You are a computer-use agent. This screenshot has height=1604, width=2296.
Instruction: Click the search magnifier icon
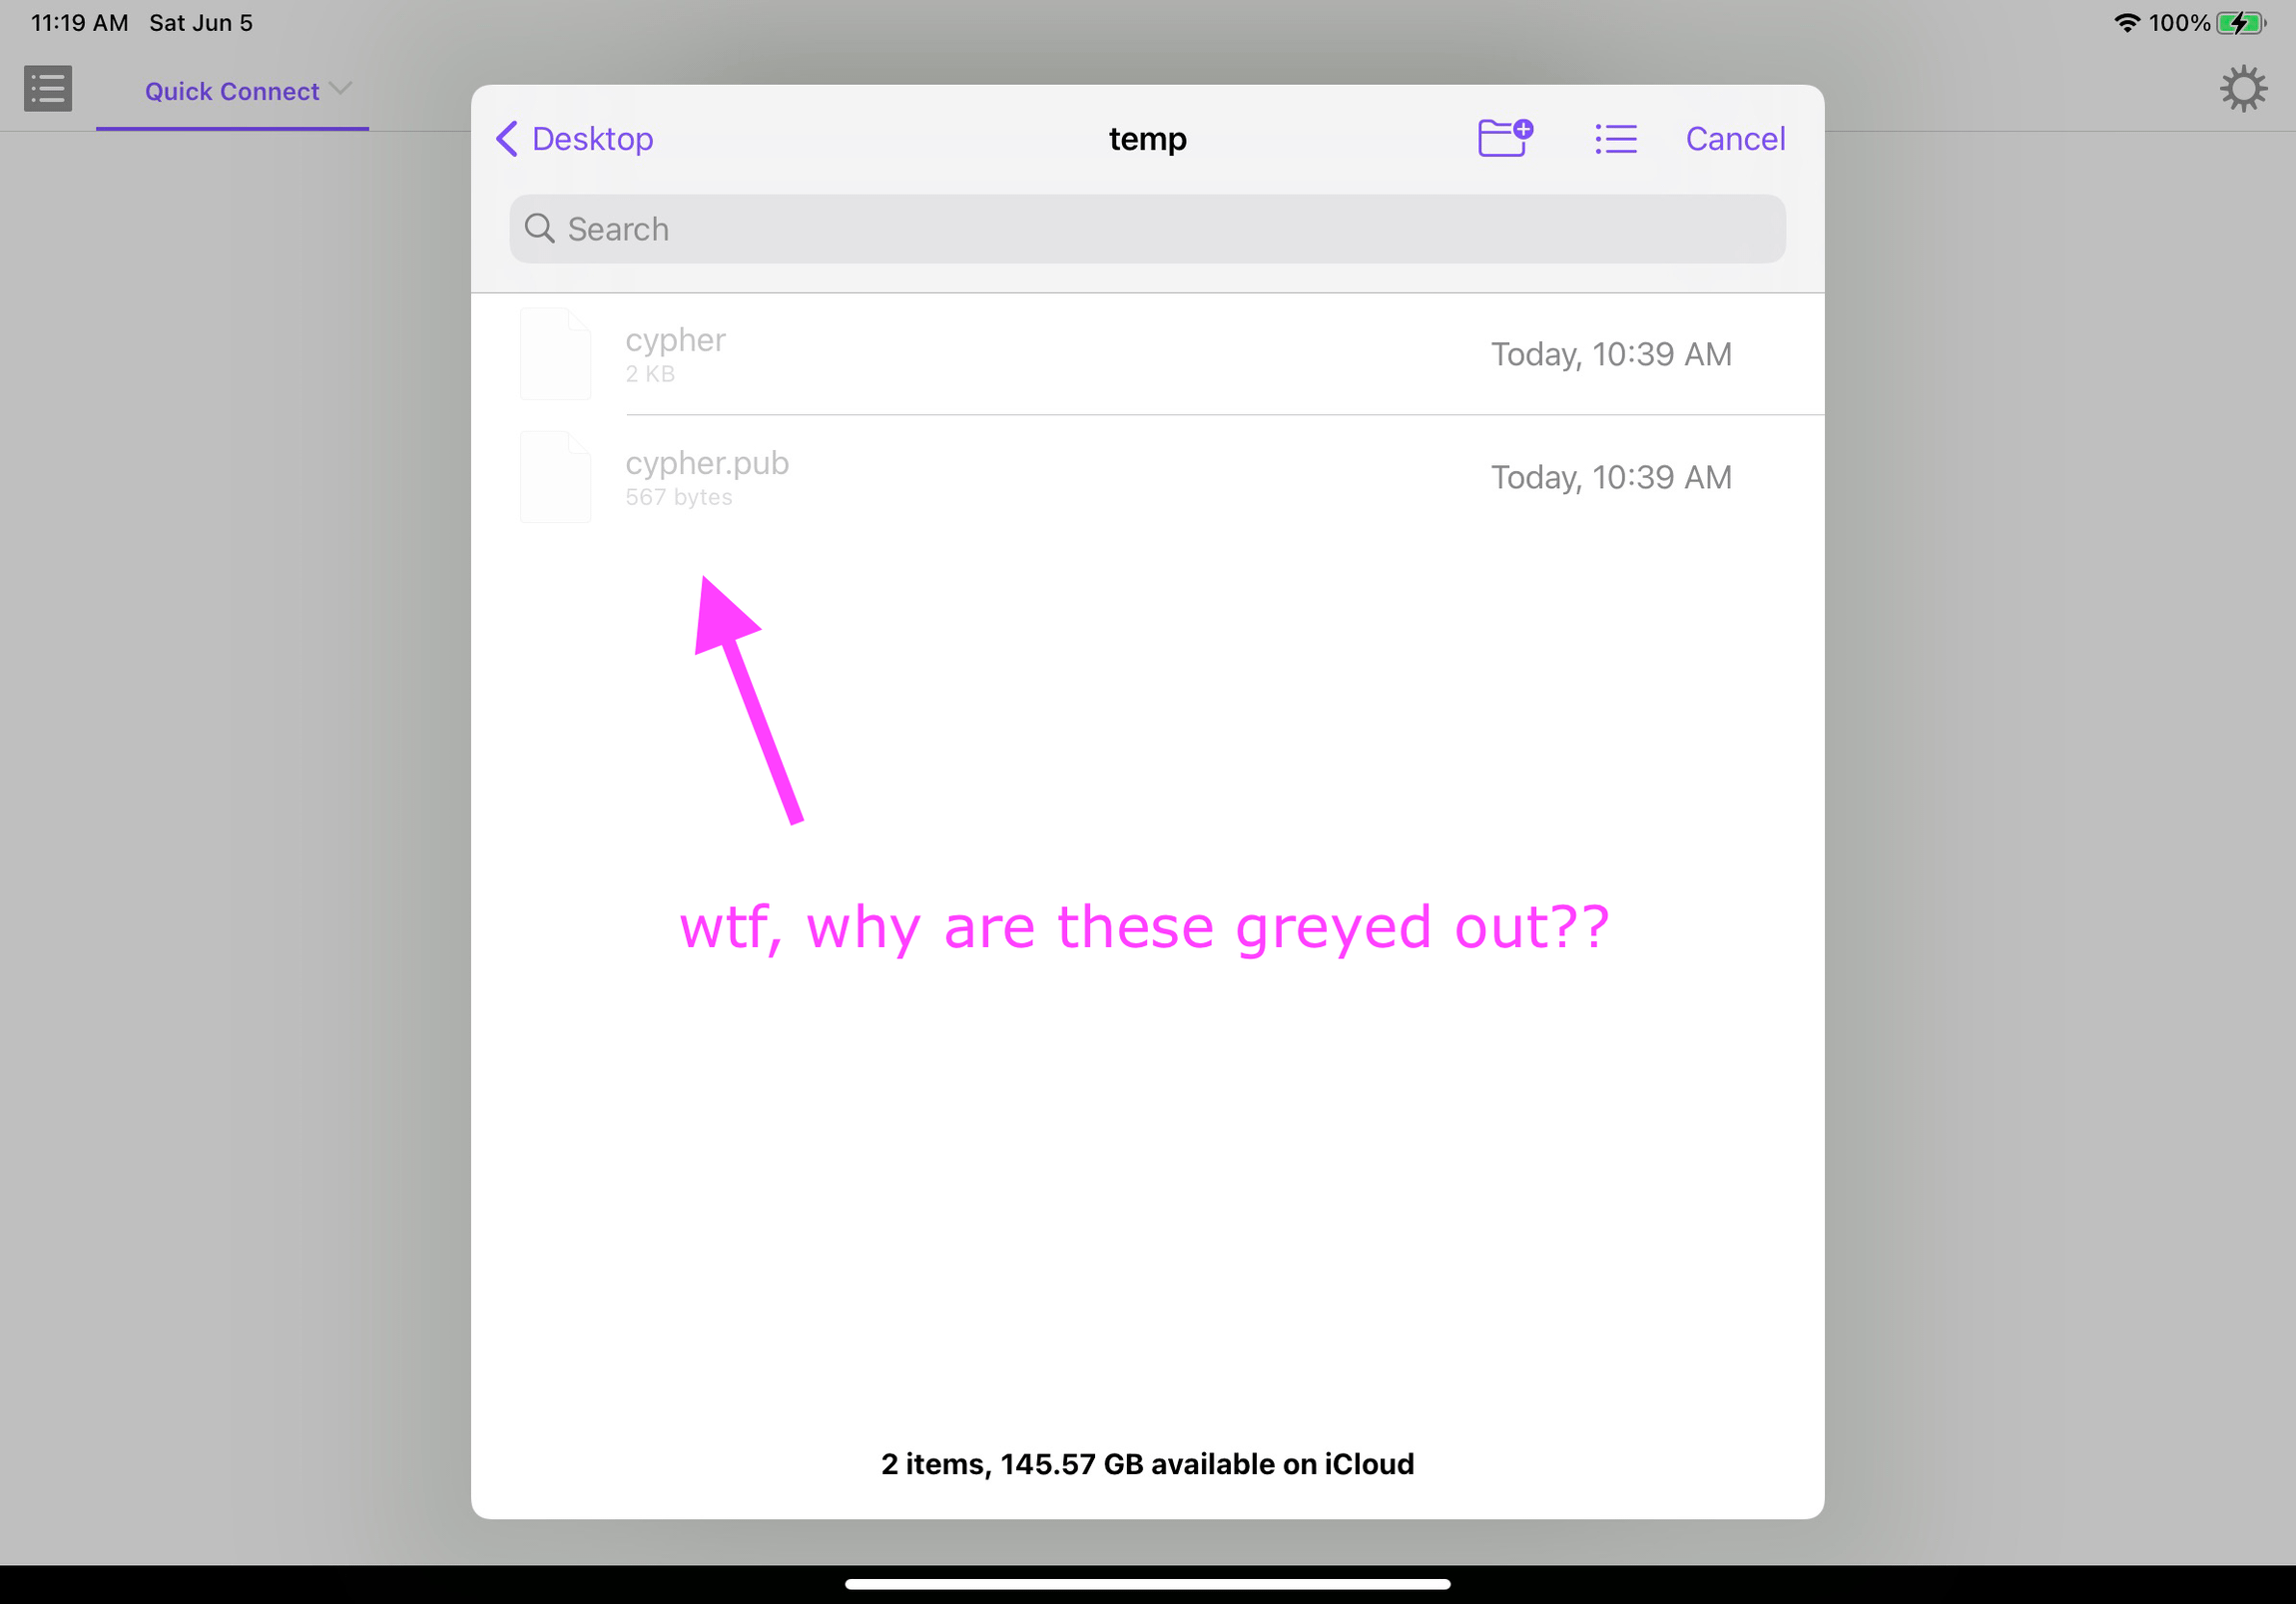coord(539,229)
